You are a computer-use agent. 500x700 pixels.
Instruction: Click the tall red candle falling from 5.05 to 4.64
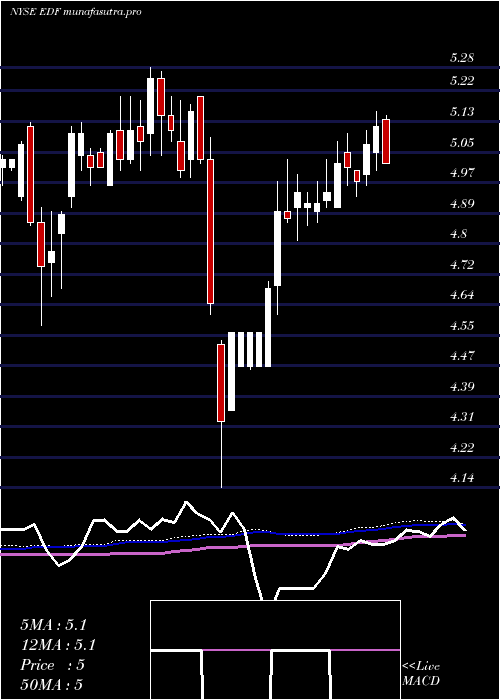click(210, 231)
